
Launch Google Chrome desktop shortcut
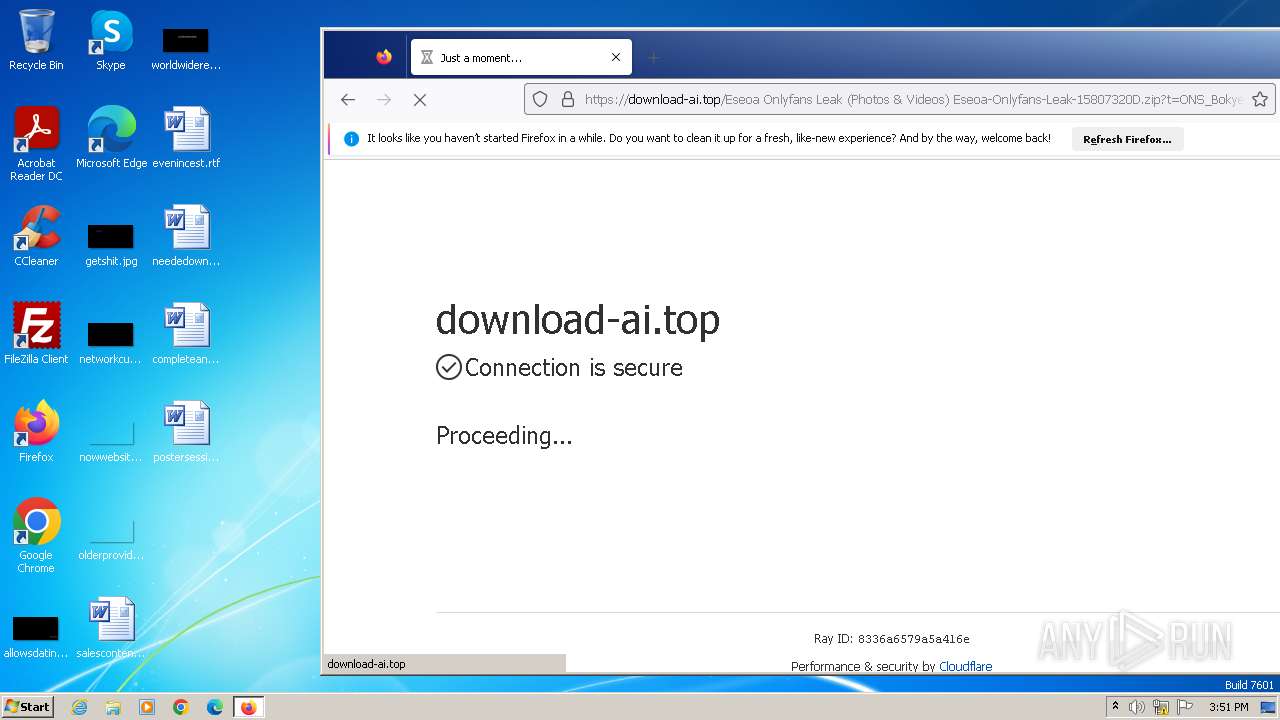click(36, 535)
